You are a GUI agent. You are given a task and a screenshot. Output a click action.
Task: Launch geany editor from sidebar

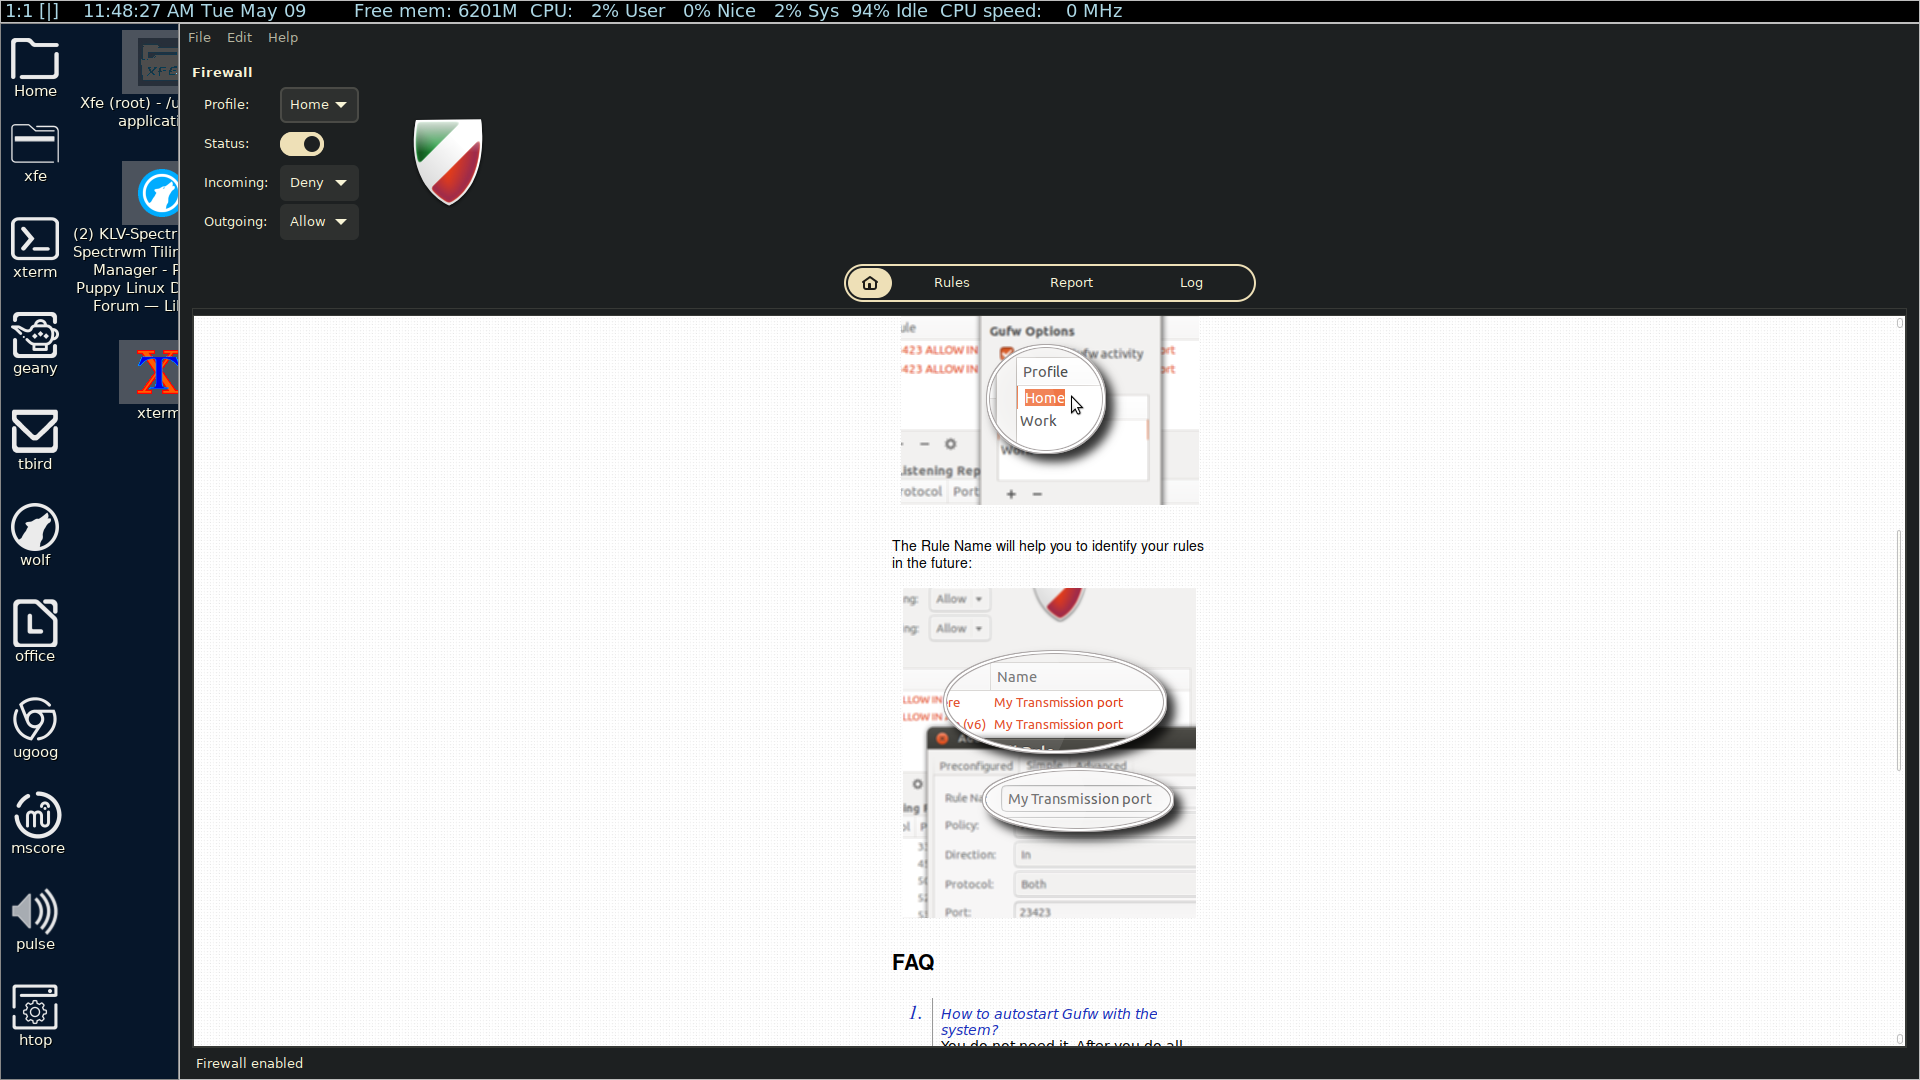point(35,337)
